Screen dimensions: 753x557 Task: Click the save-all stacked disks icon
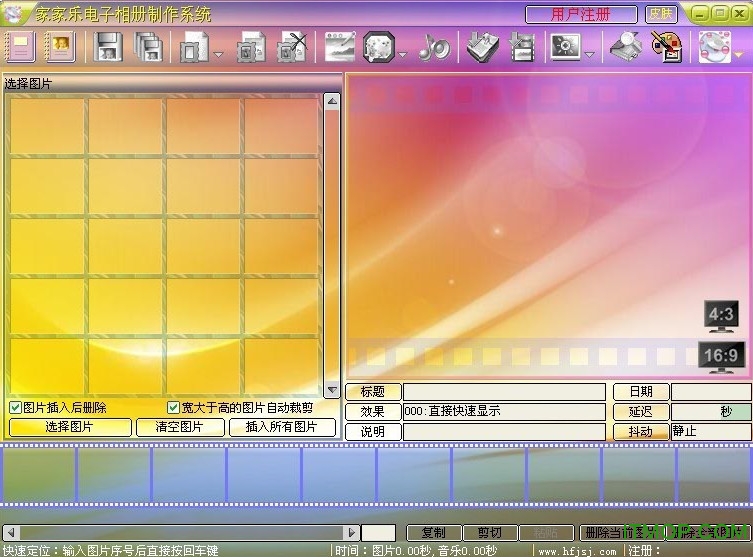(149, 47)
